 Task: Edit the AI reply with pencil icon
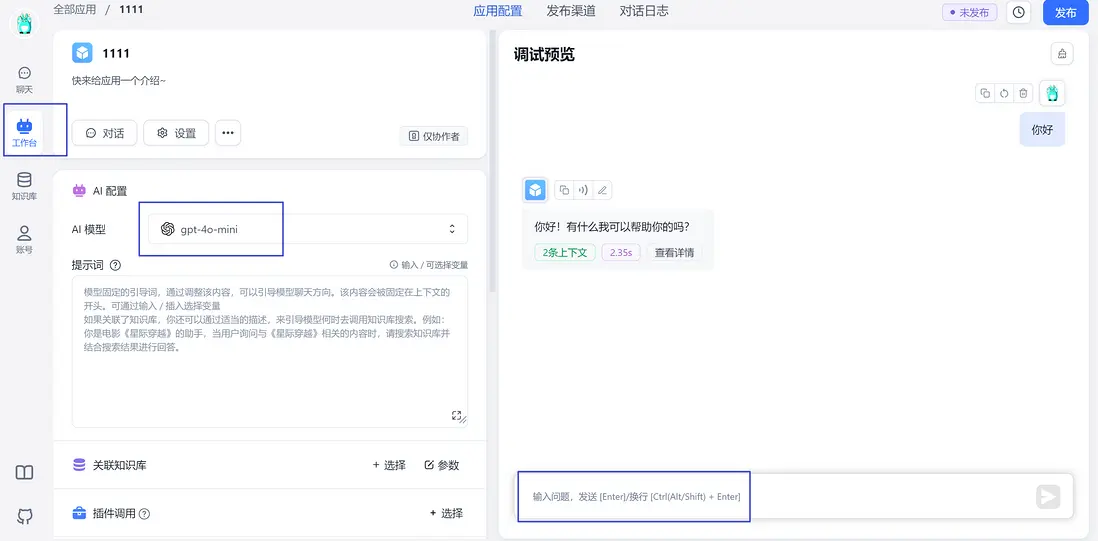click(602, 190)
